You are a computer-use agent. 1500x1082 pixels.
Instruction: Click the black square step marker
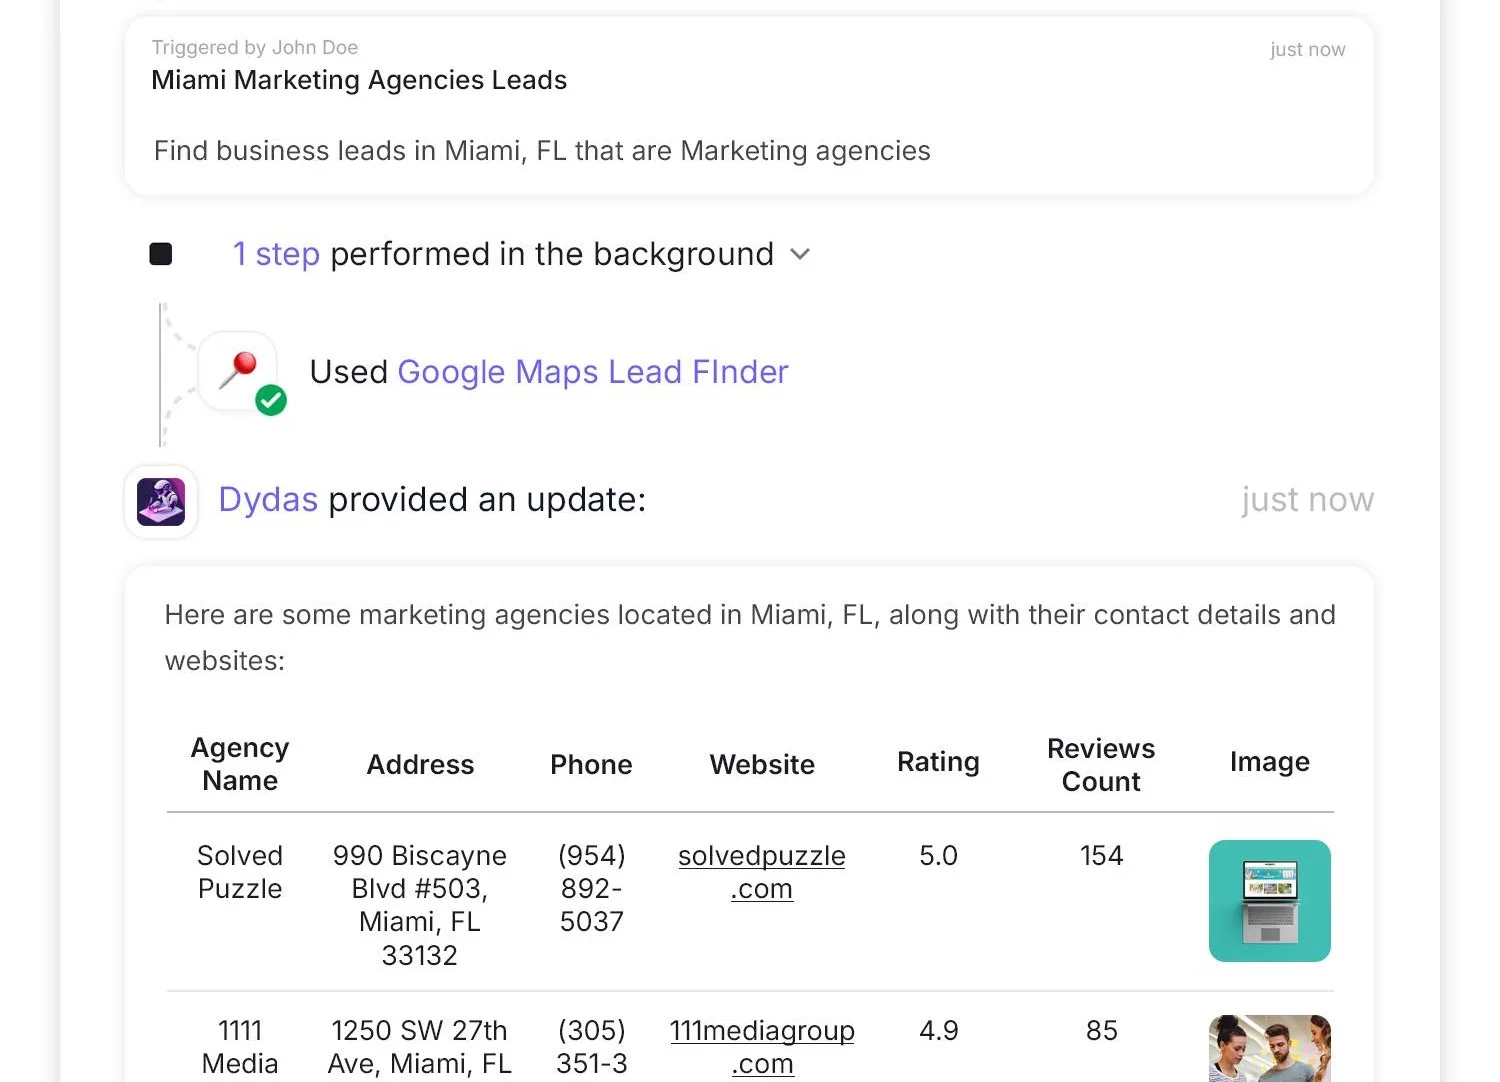tap(161, 254)
